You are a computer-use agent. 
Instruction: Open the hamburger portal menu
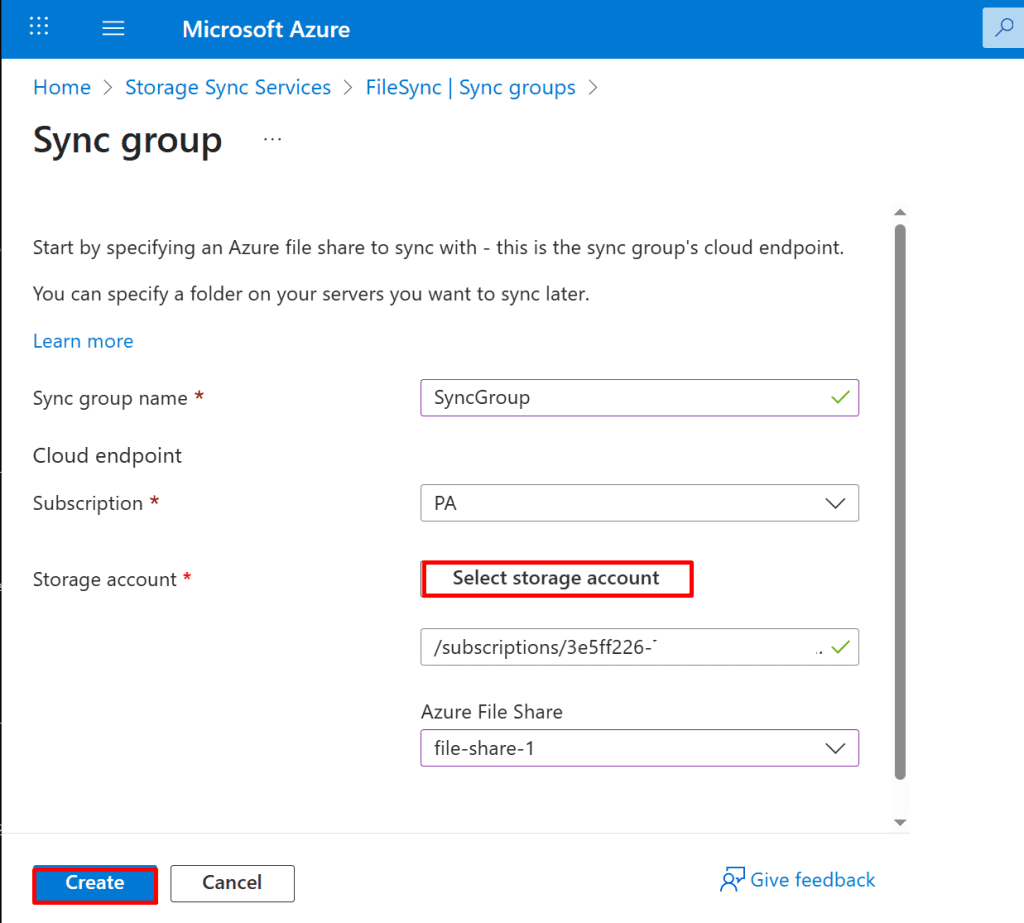[114, 29]
